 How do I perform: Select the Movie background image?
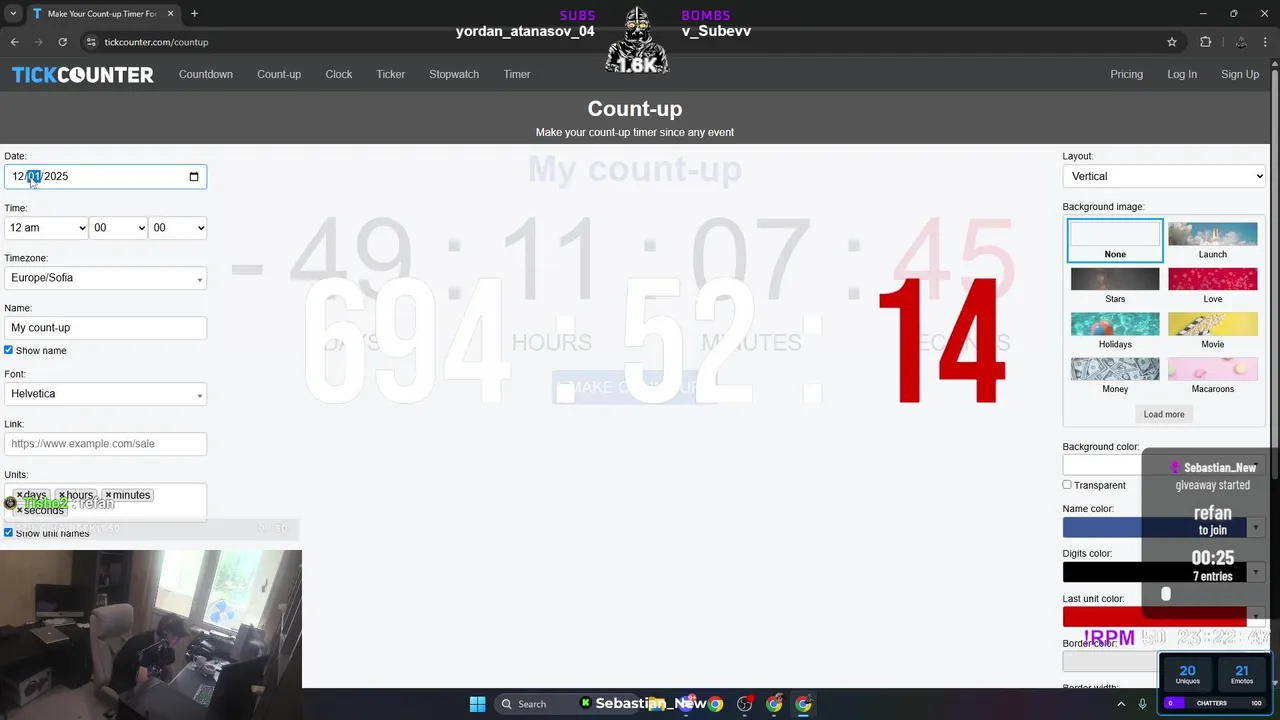(1213, 330)
